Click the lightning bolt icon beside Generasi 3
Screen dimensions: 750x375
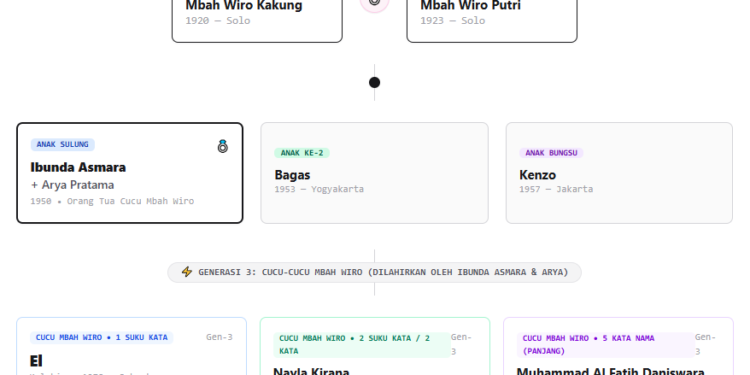click(x=187, y=272)
